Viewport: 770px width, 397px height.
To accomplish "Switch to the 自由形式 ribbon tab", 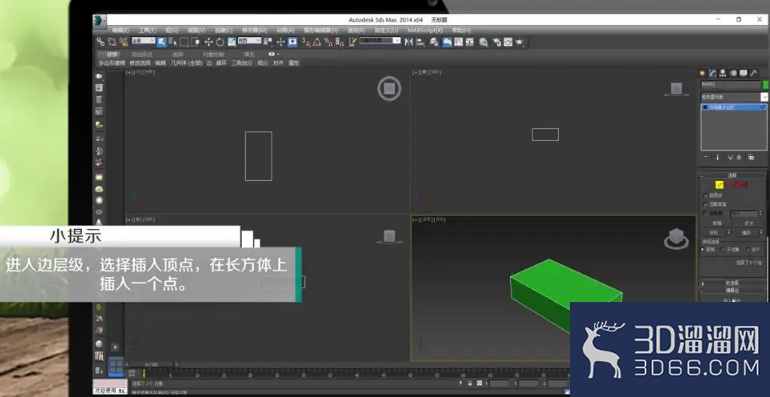I will (142, 54).
